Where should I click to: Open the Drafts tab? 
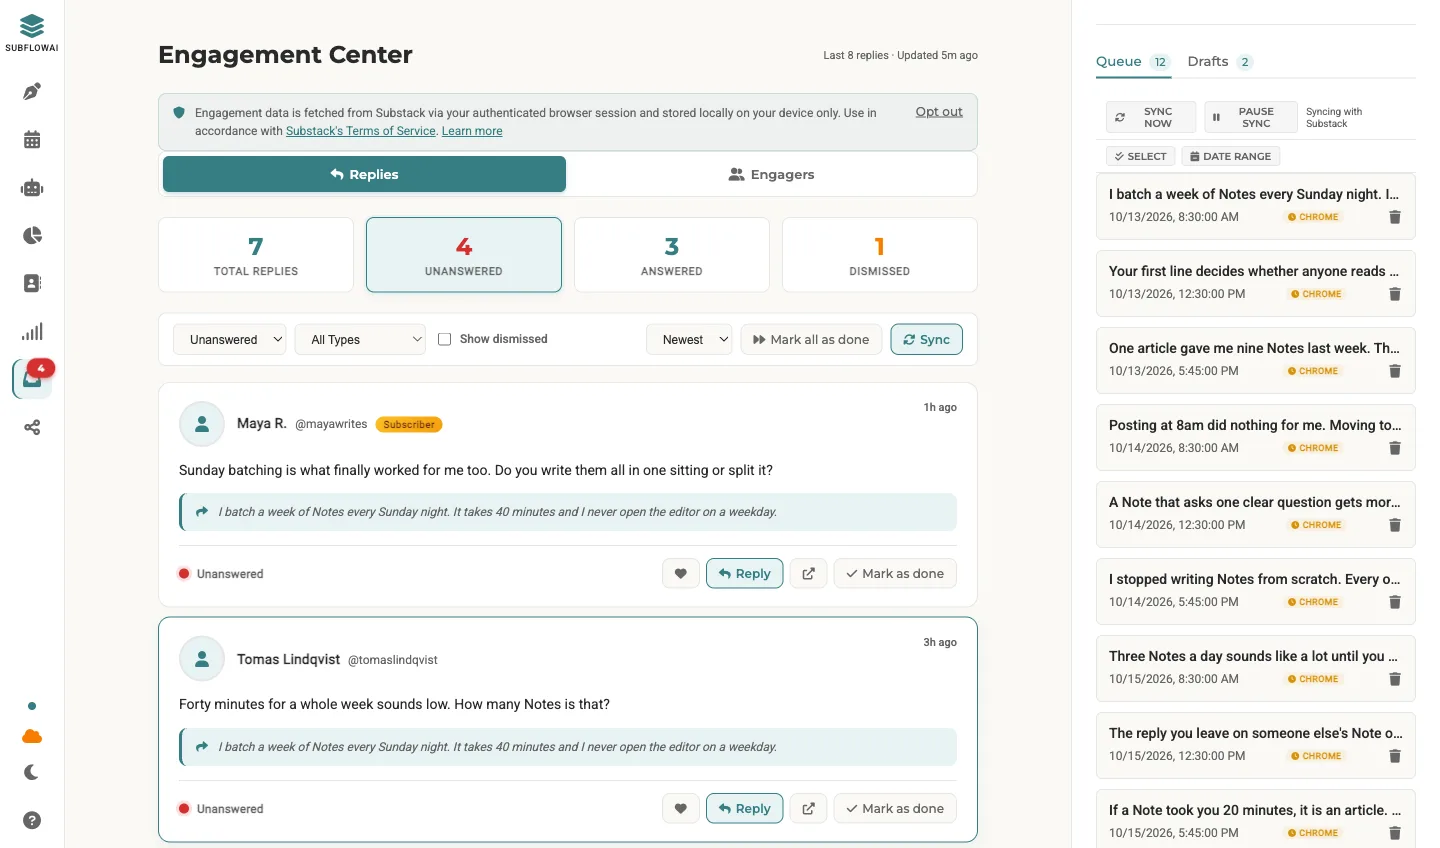pyautogui.click(x=1220, y=62)
